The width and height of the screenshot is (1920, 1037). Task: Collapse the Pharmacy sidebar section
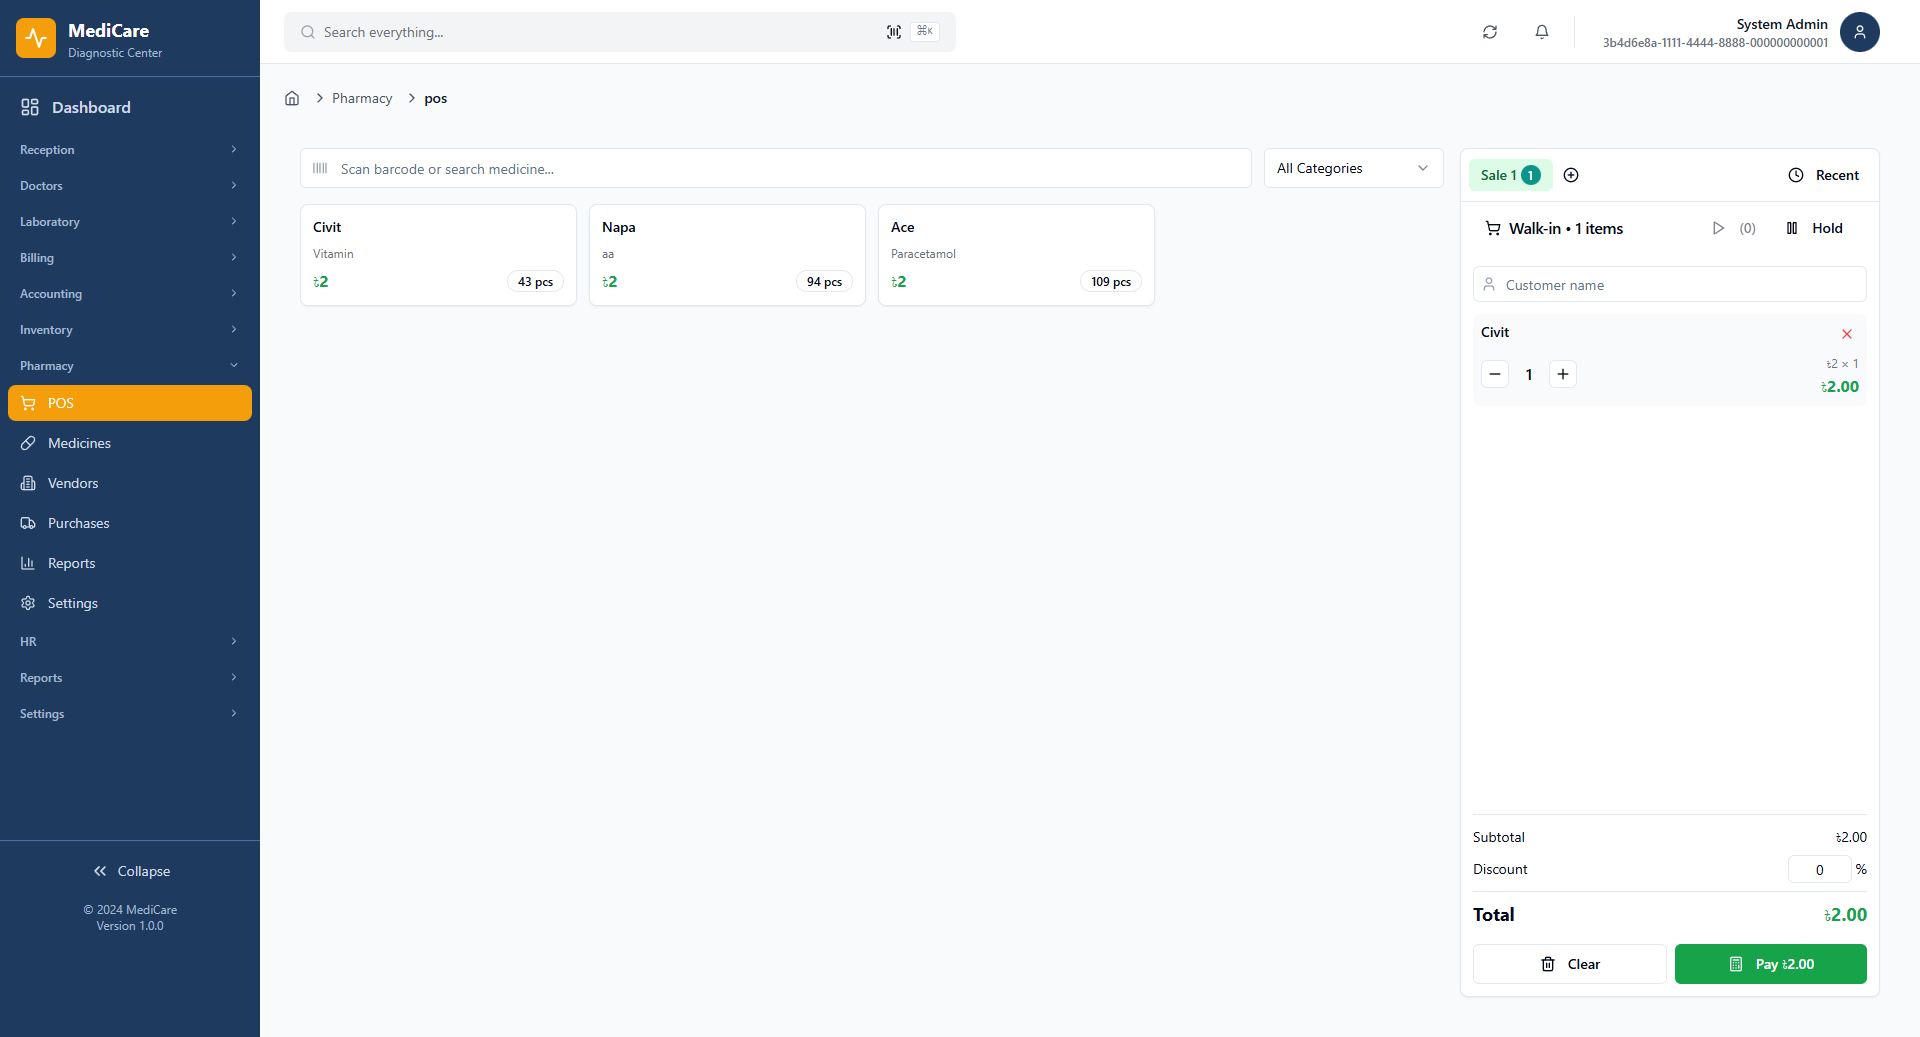129,366
